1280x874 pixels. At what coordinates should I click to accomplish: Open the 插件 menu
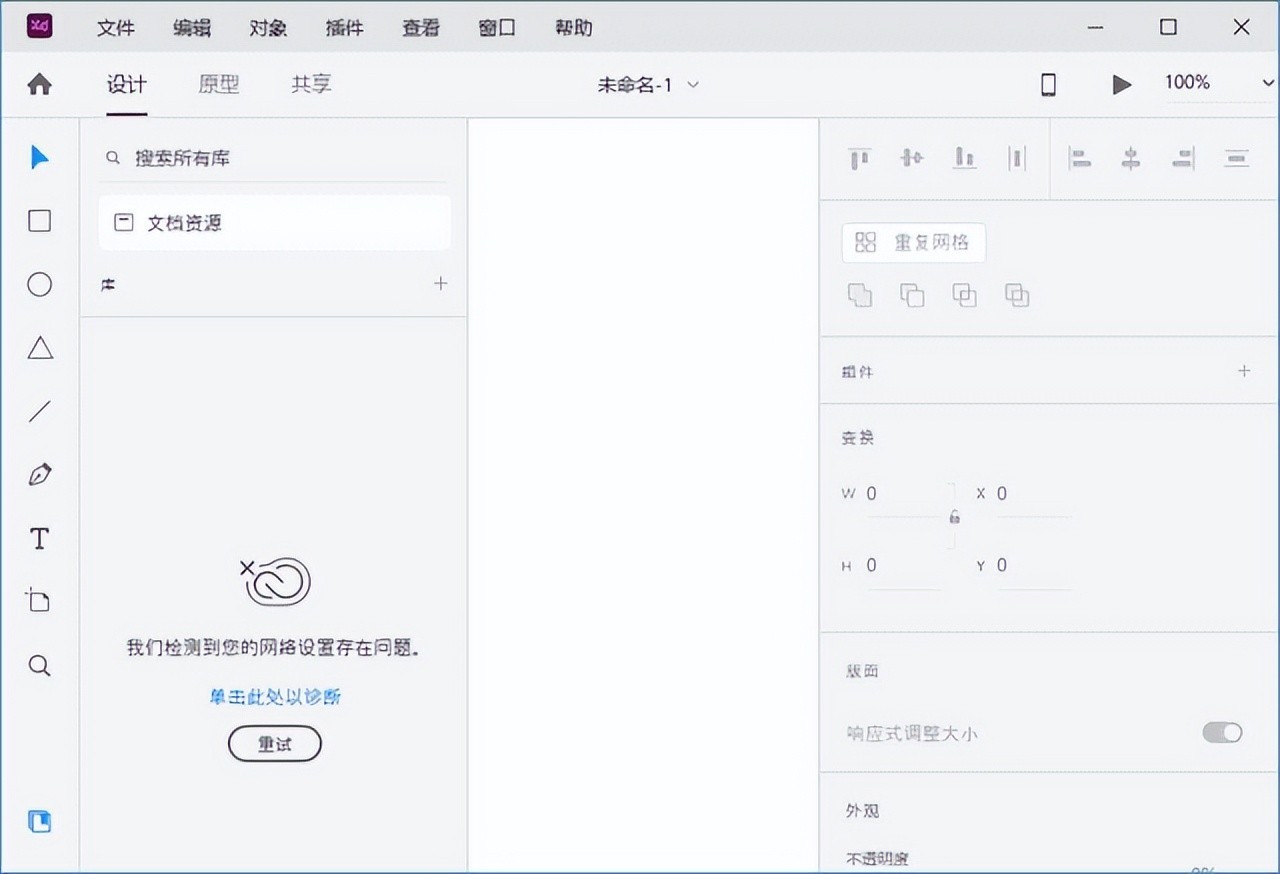[344, 28]
